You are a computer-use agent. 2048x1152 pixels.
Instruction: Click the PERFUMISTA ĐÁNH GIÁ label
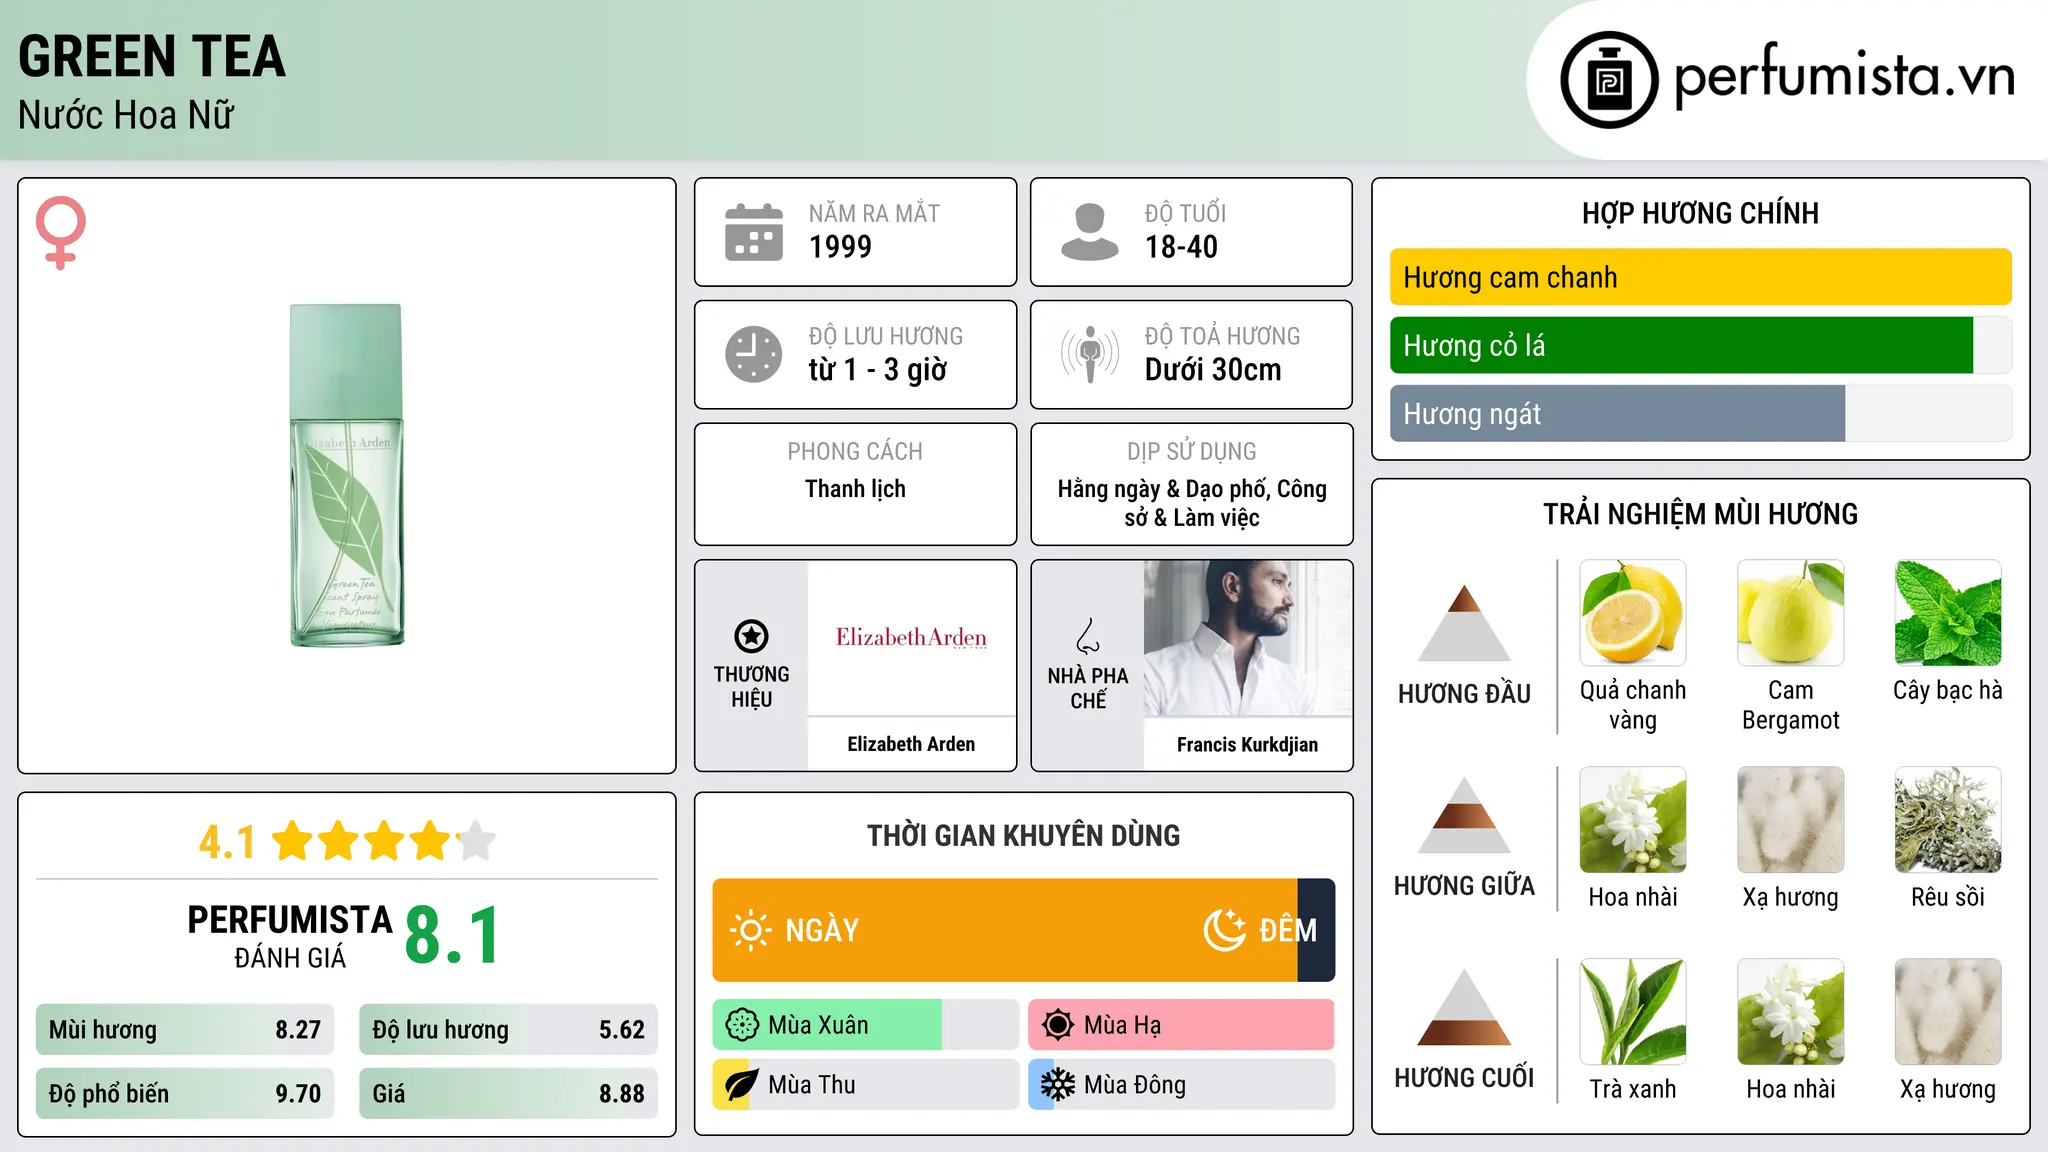coord(290,936)
